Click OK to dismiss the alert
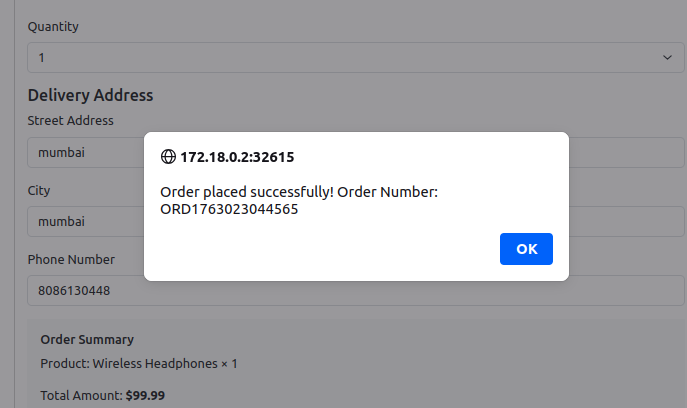Viewport: 687px width, 408px height. coord(526,249)
